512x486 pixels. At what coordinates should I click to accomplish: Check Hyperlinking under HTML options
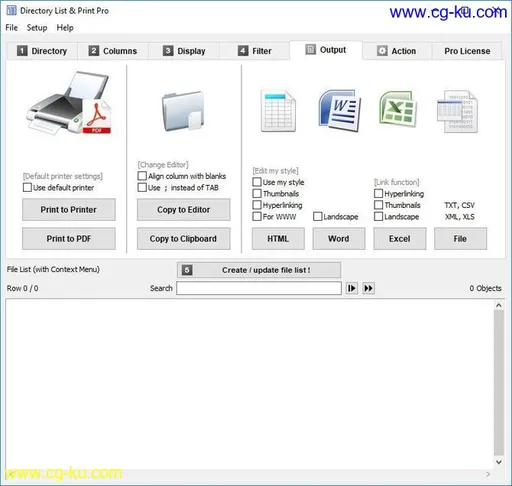click(257, 205)
